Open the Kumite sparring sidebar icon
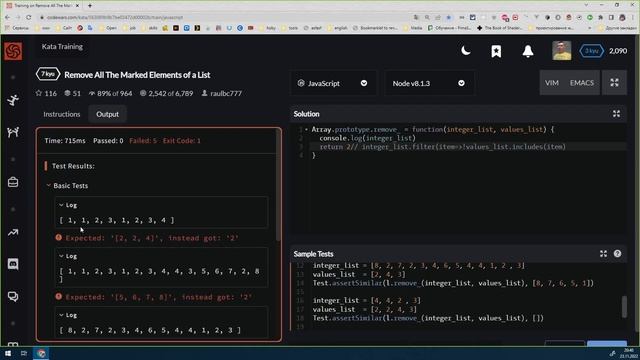The width and height of the screenshot is (640, 360). point(13,132)
